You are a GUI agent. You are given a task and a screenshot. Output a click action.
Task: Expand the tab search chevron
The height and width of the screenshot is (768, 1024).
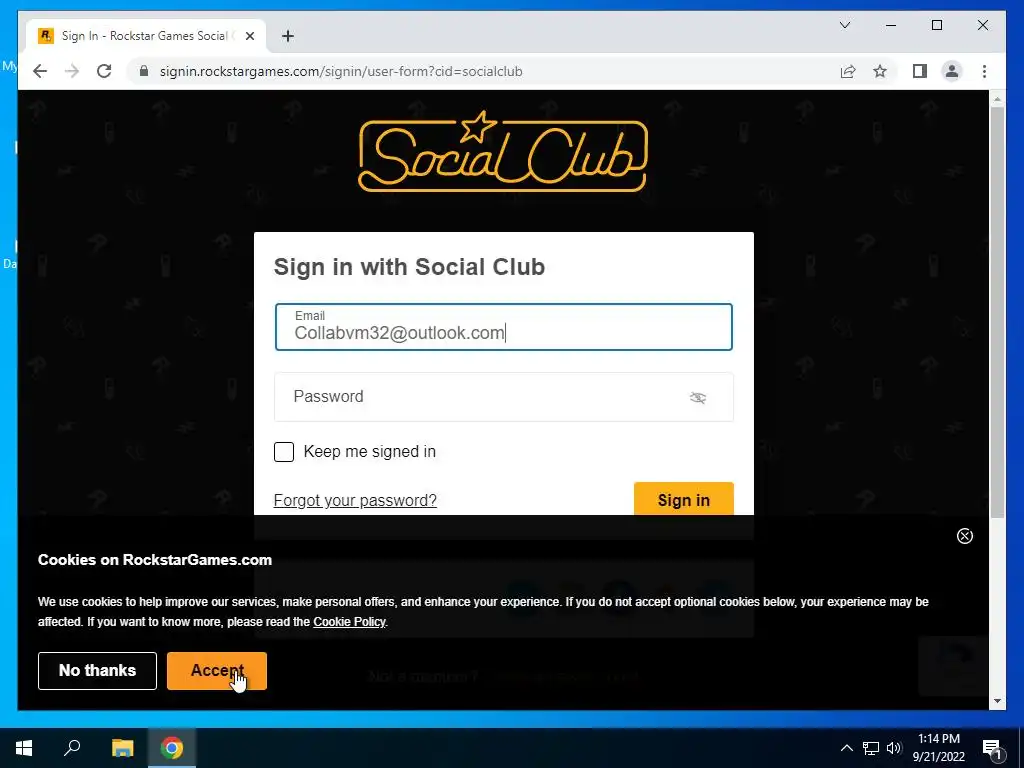click(x=844, y=25)
